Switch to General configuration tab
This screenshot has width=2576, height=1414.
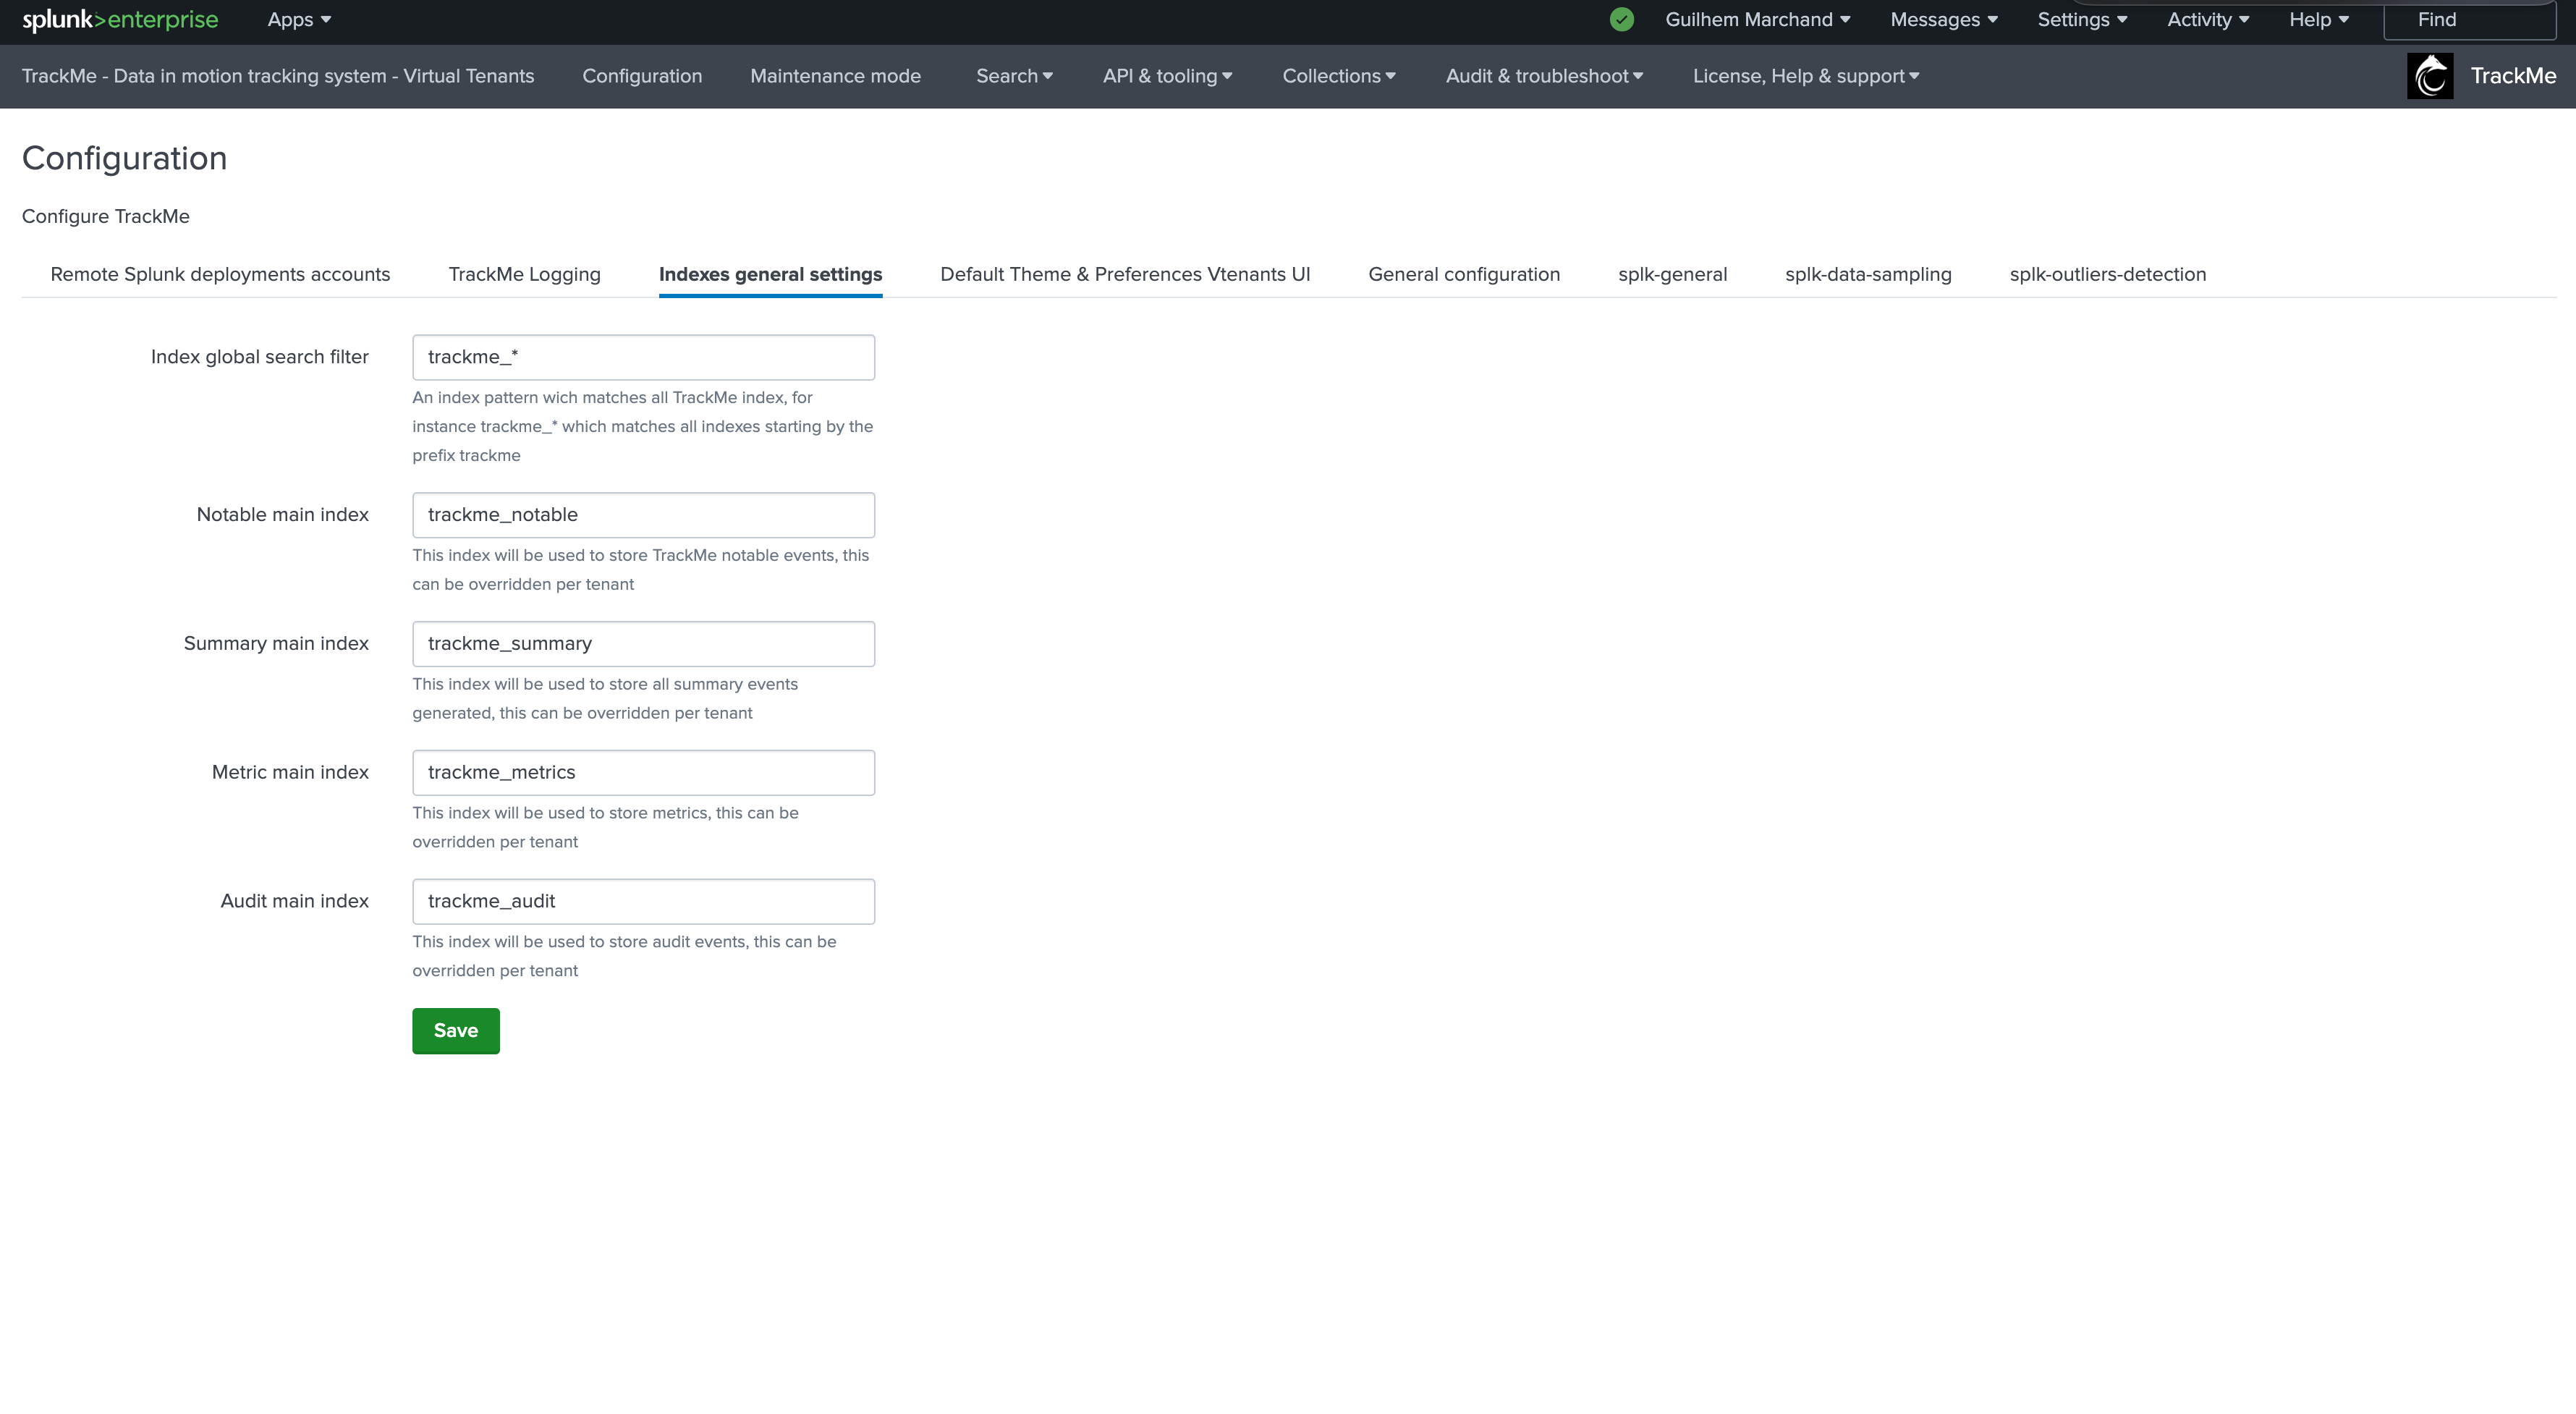1464,274
